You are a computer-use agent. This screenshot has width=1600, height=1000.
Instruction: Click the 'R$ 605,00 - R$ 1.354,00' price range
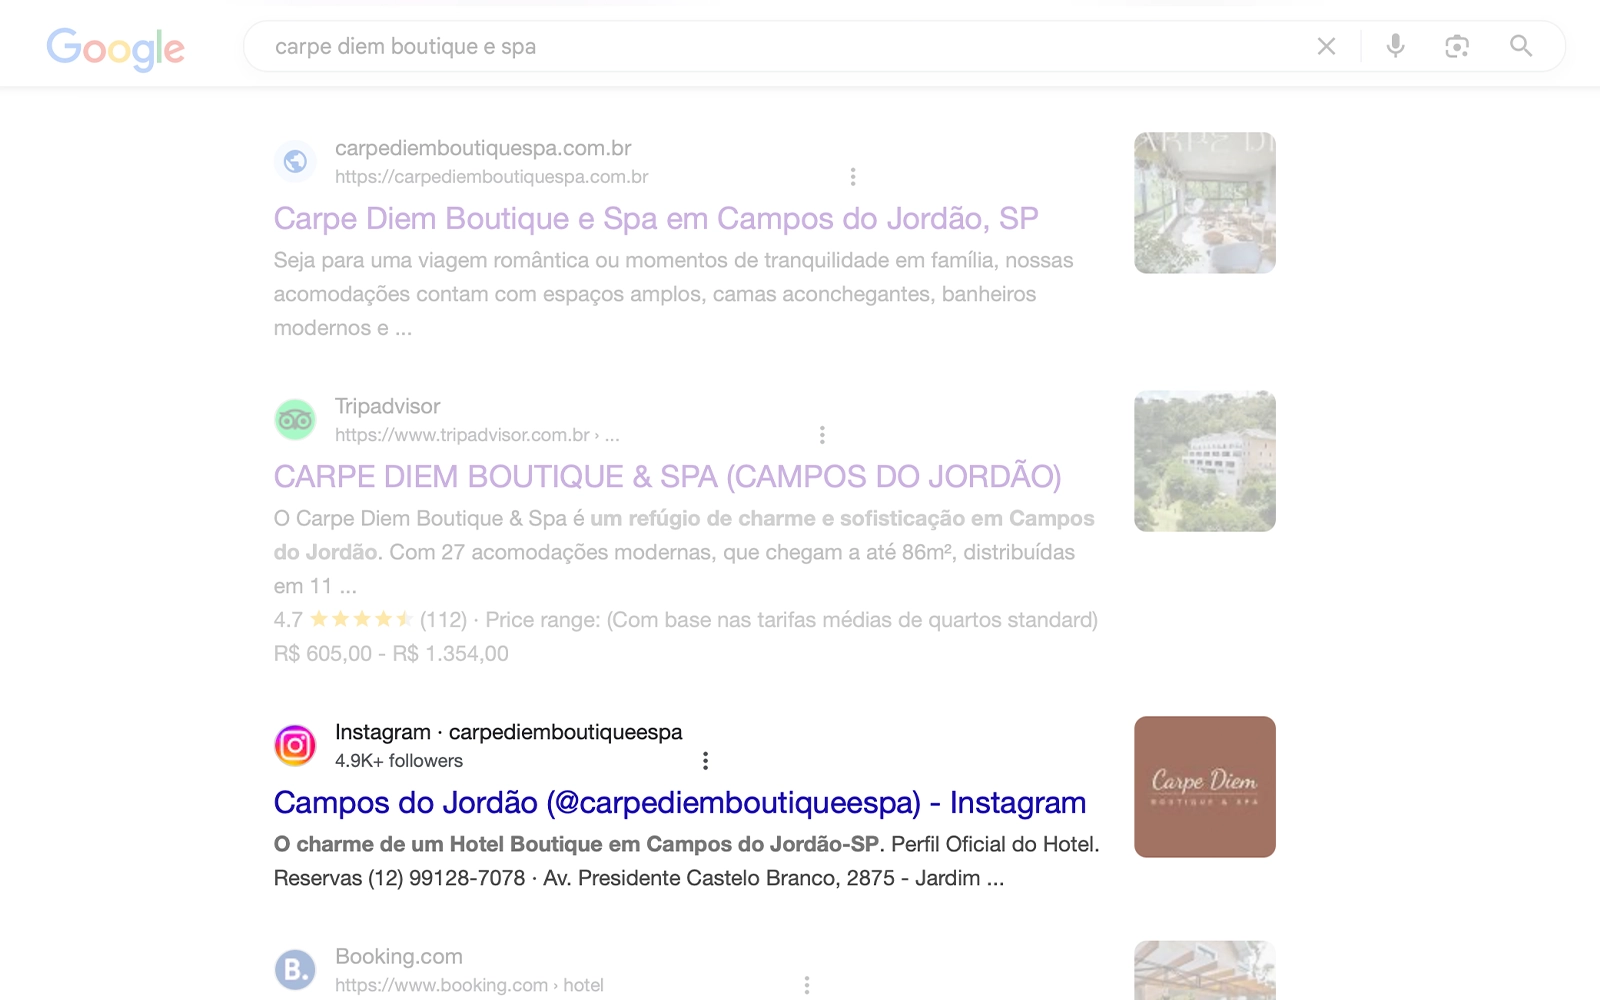click(x=391, y=654)
